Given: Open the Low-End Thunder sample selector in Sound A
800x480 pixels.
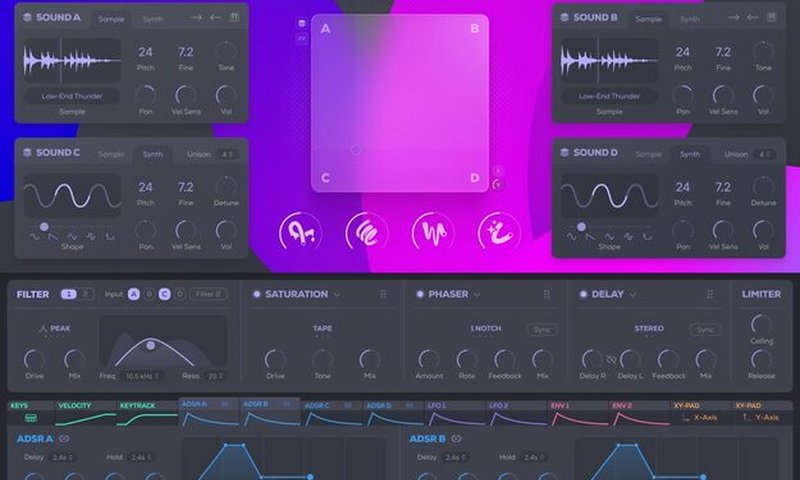Looking at the screenshot, I should coord(72,97).
